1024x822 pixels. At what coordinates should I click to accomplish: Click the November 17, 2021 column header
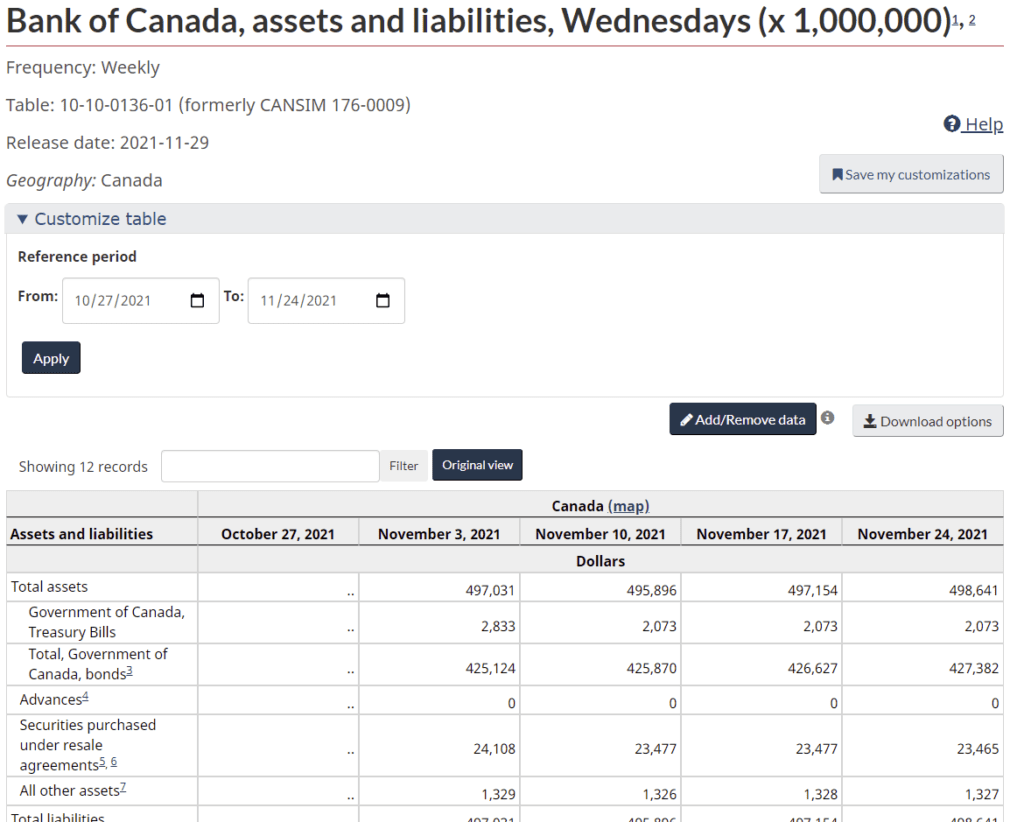point(761,534)
